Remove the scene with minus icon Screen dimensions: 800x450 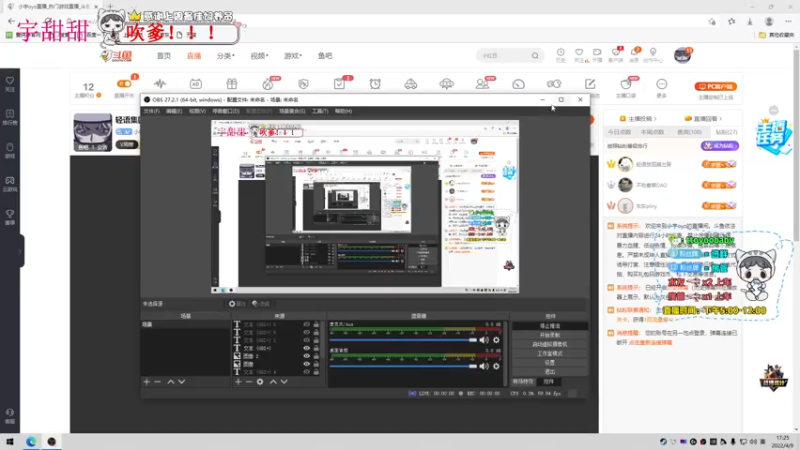tap(158, 382)
